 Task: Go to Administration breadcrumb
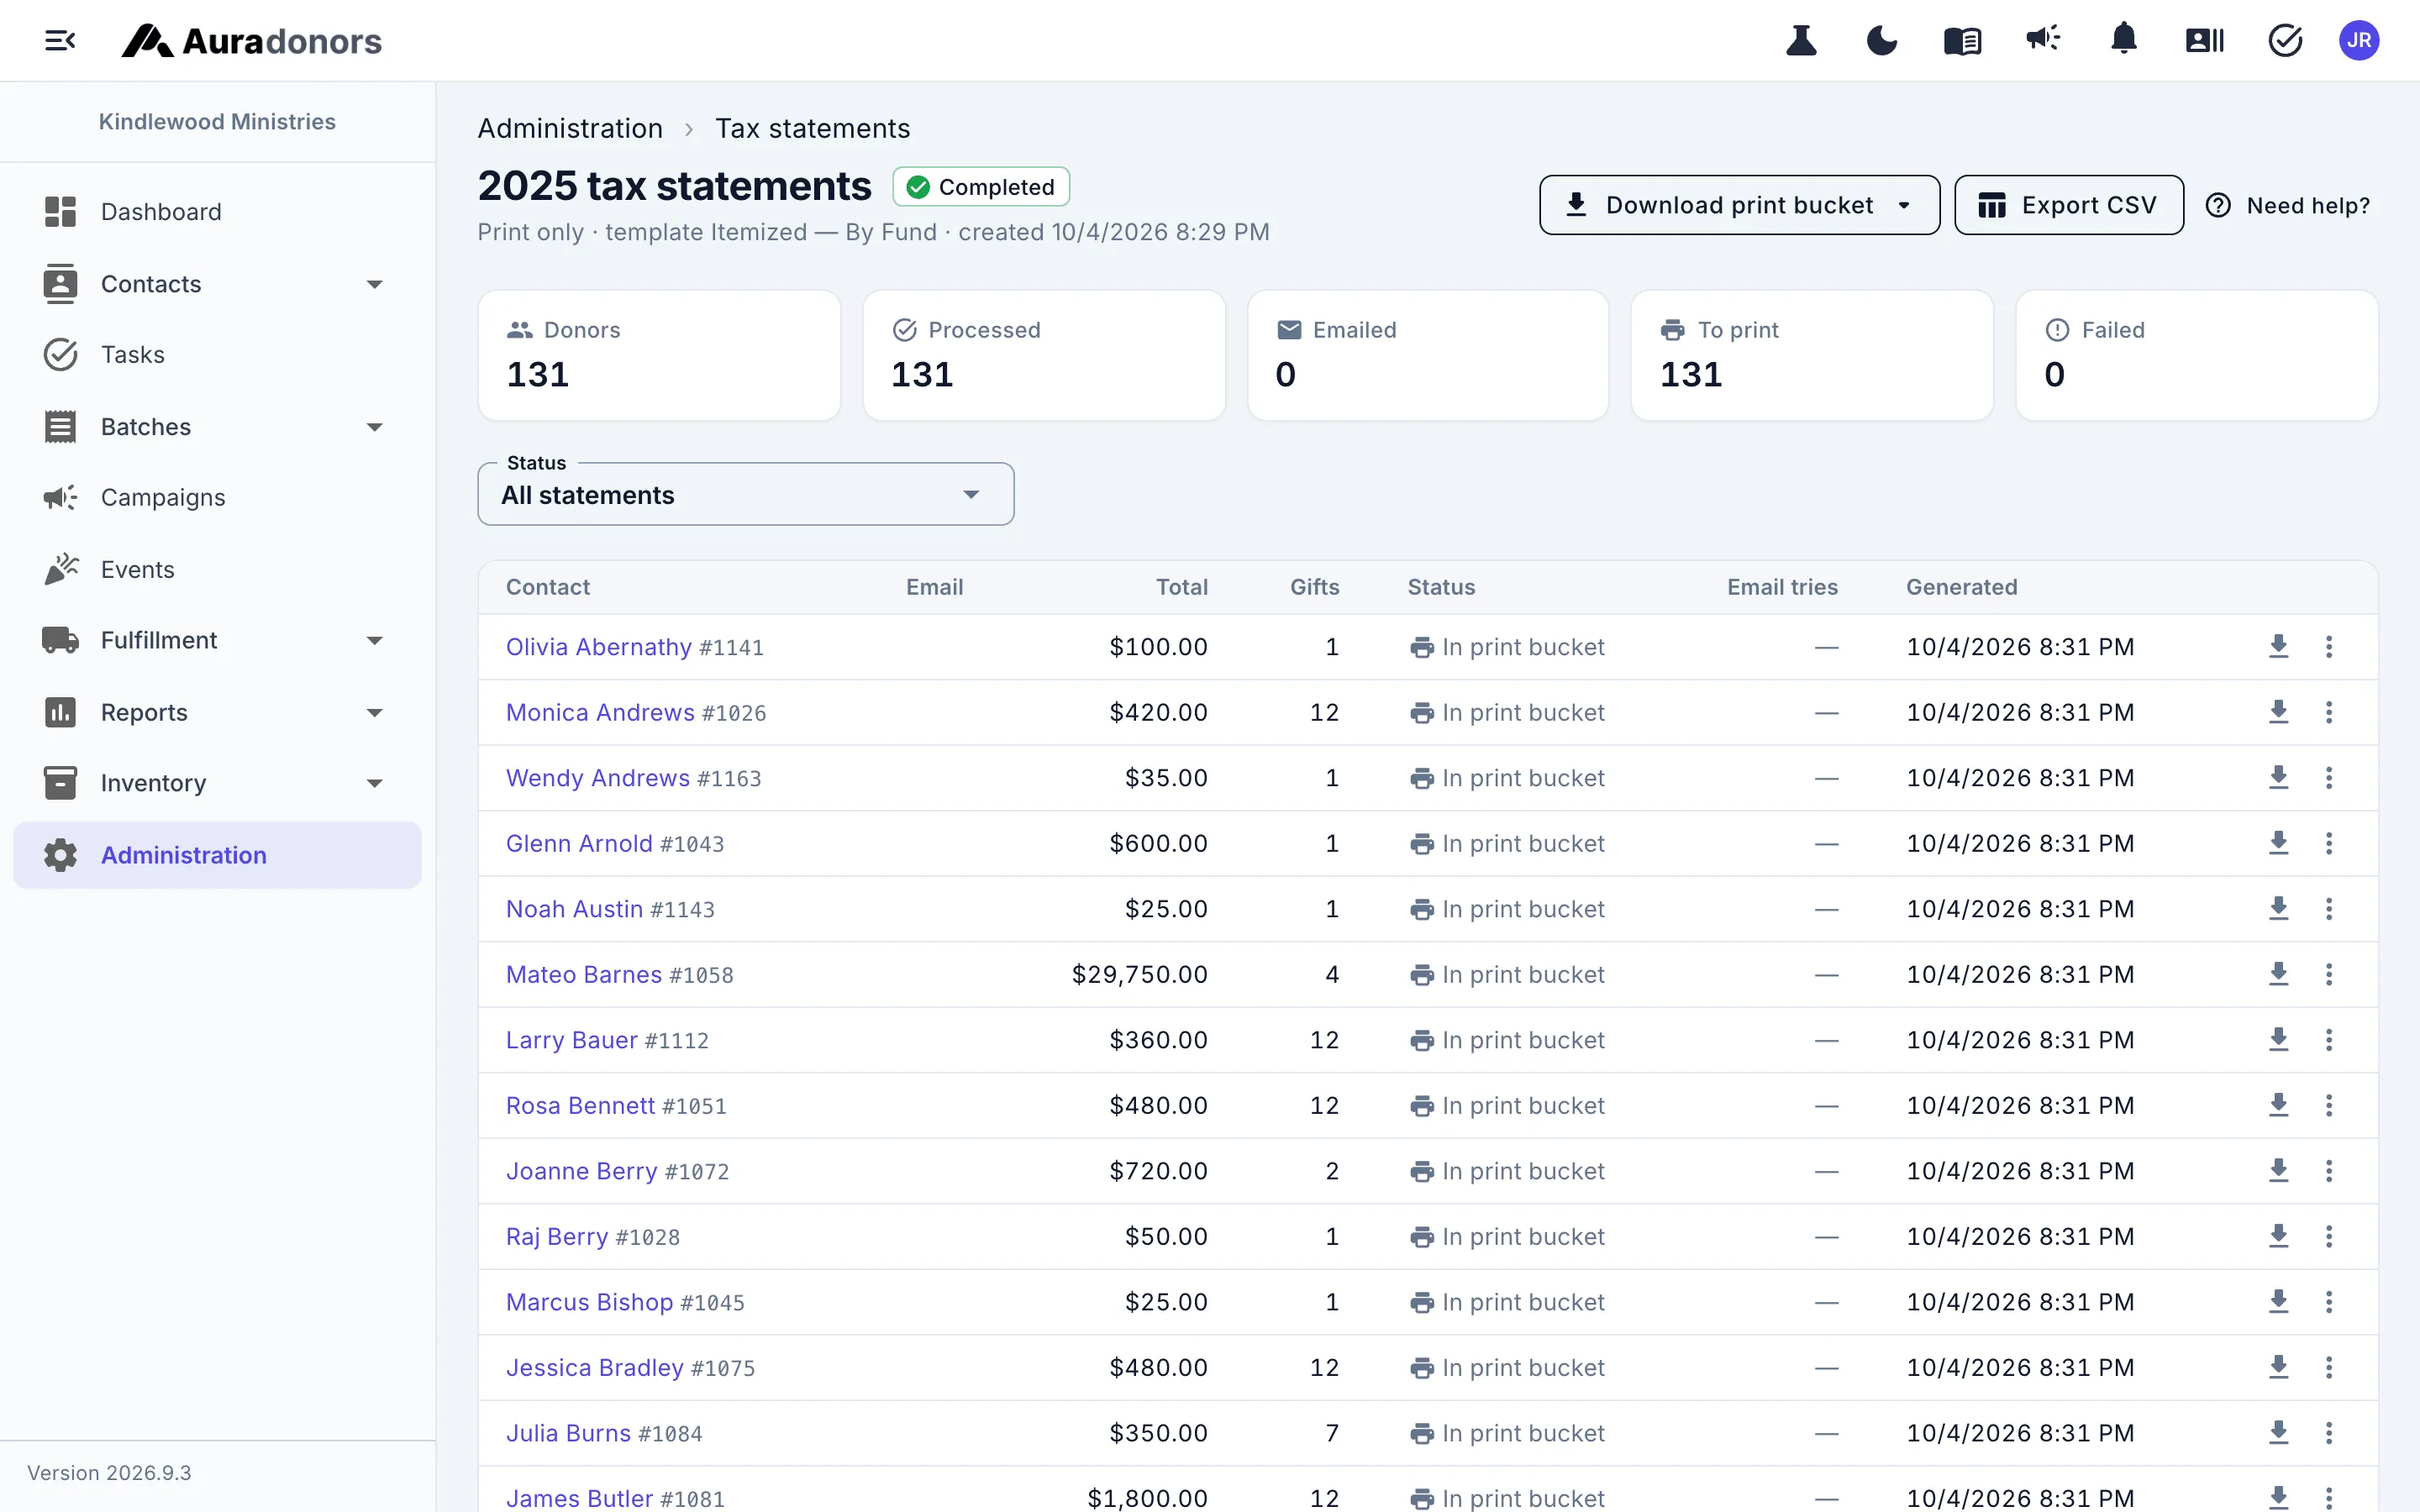tap(570, 128)
